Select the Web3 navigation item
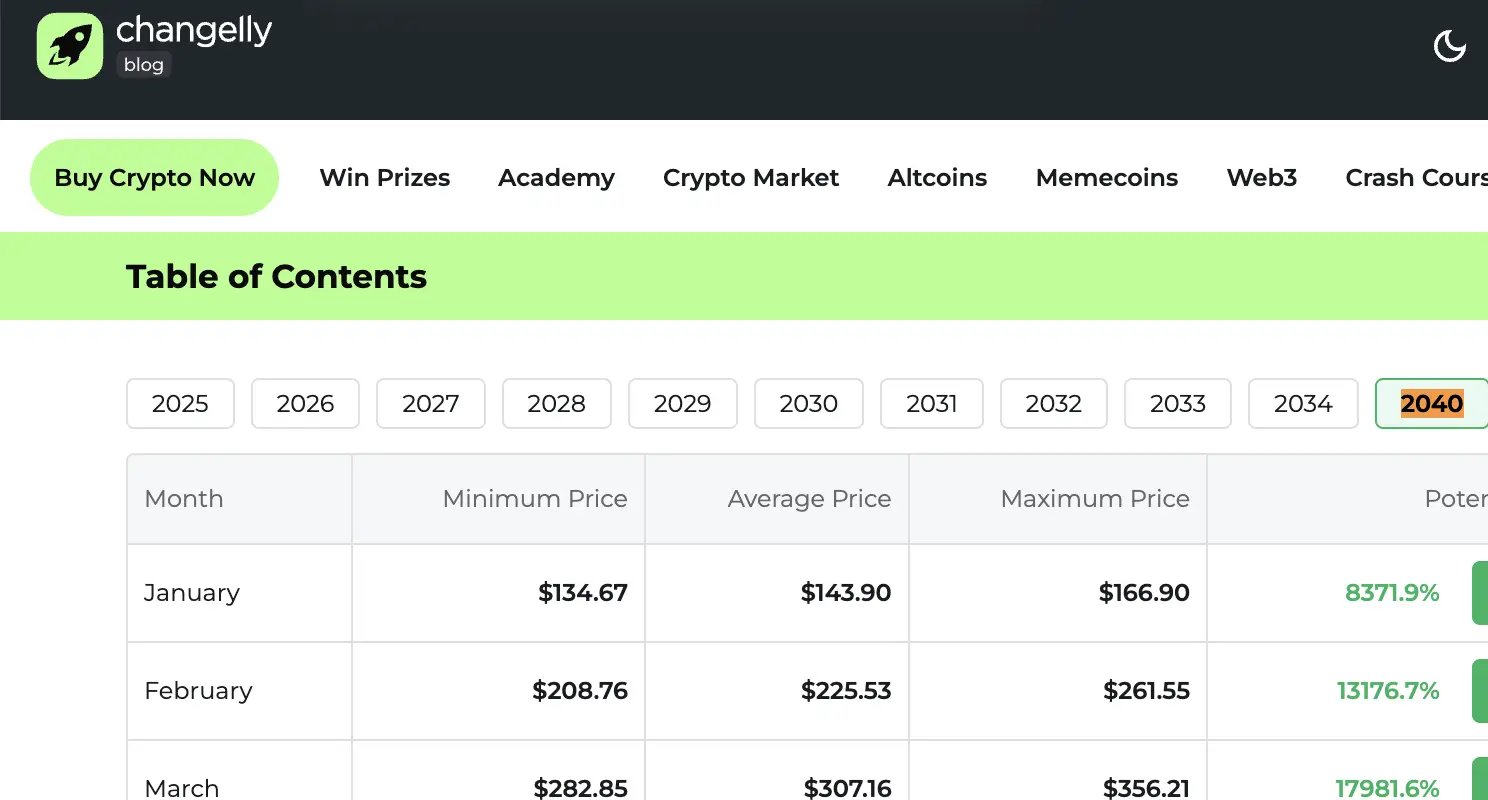 pyautogui.click(x=1262, y=178)
